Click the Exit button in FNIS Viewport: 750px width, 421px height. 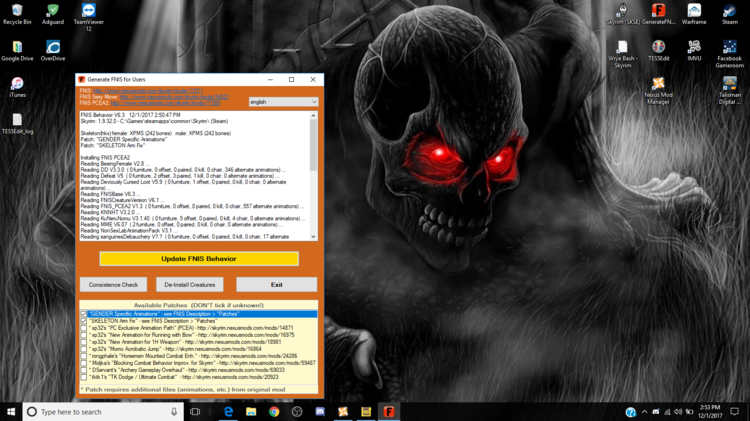[276, 285]
